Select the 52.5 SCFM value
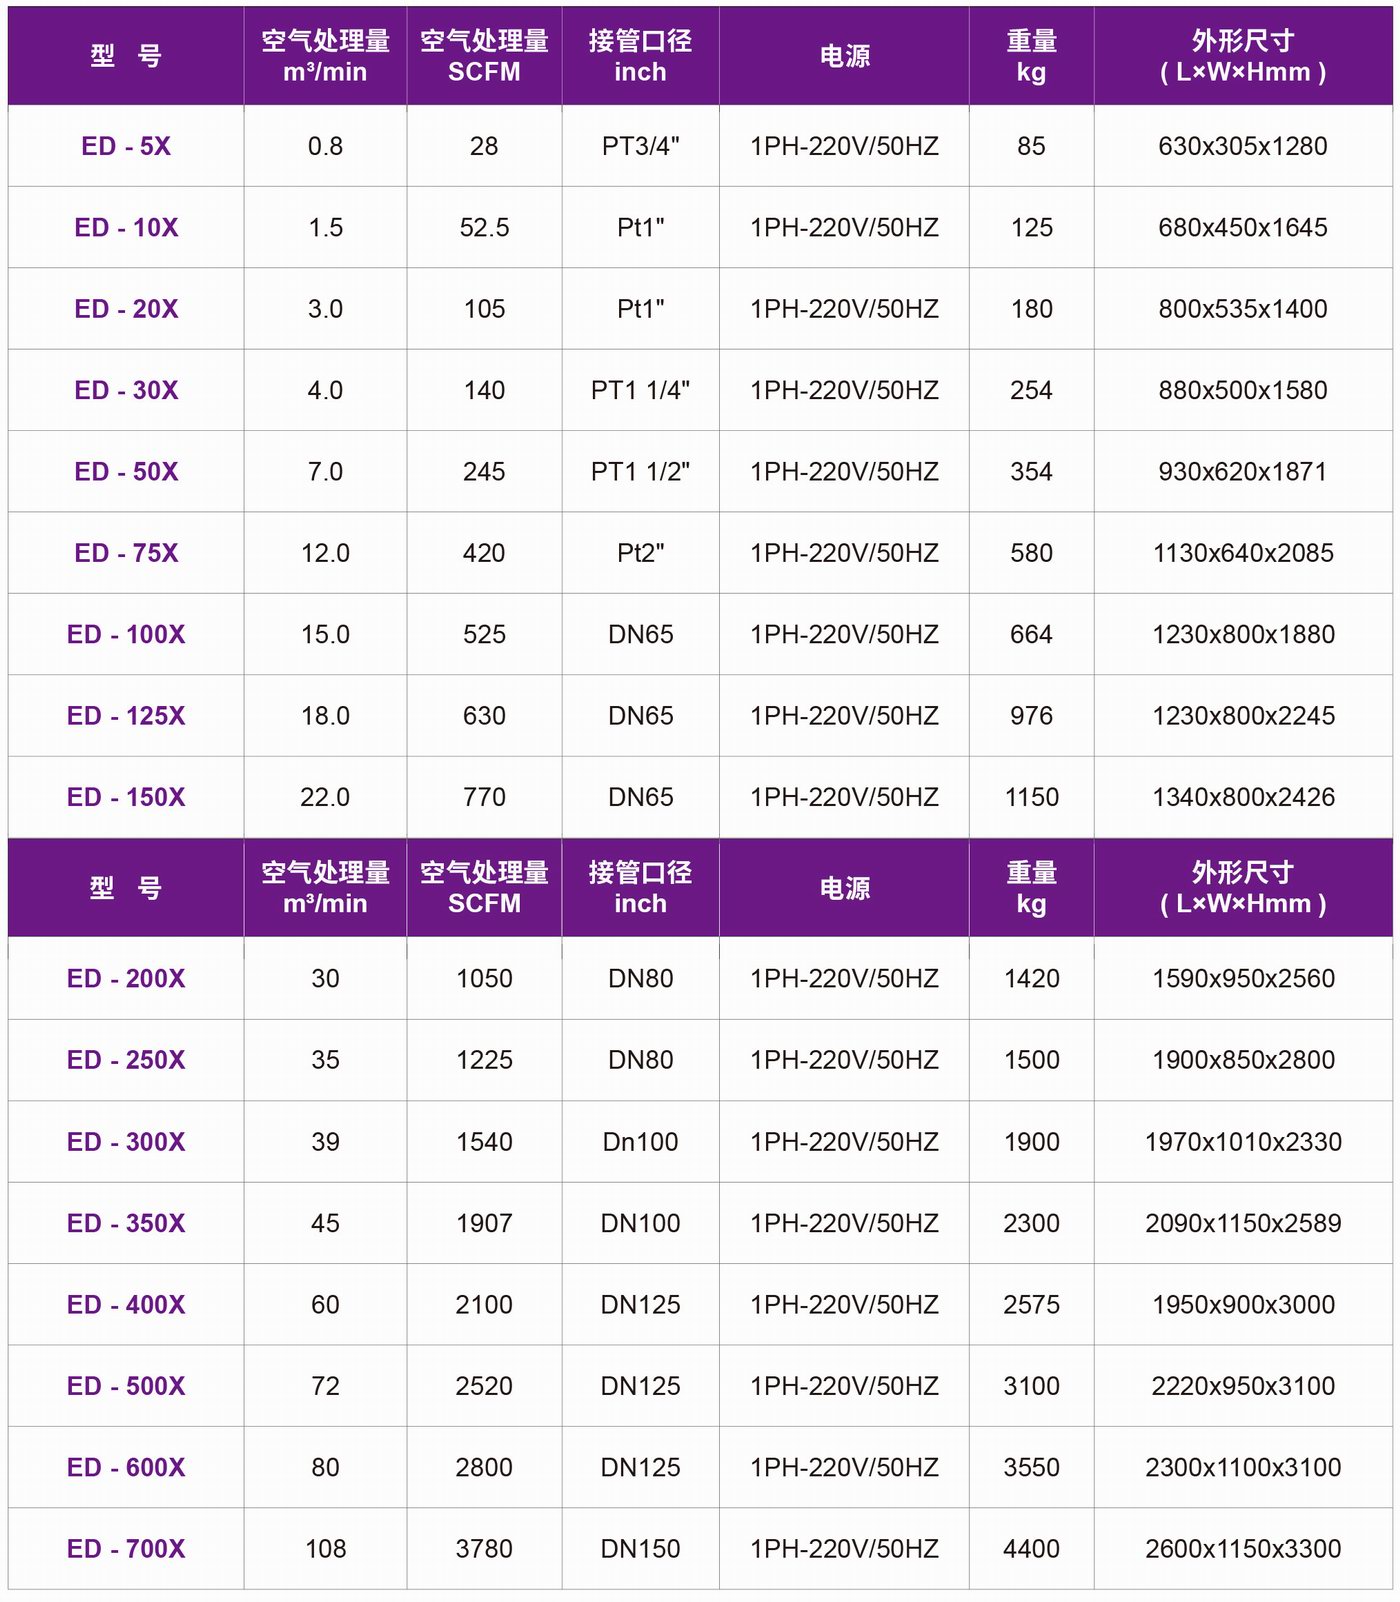This screenshot has height=1602, width=1400. [x=484, y=228]
